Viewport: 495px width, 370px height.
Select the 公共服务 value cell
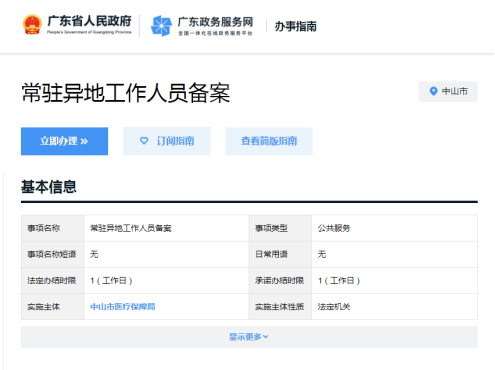tap(395, 228)
